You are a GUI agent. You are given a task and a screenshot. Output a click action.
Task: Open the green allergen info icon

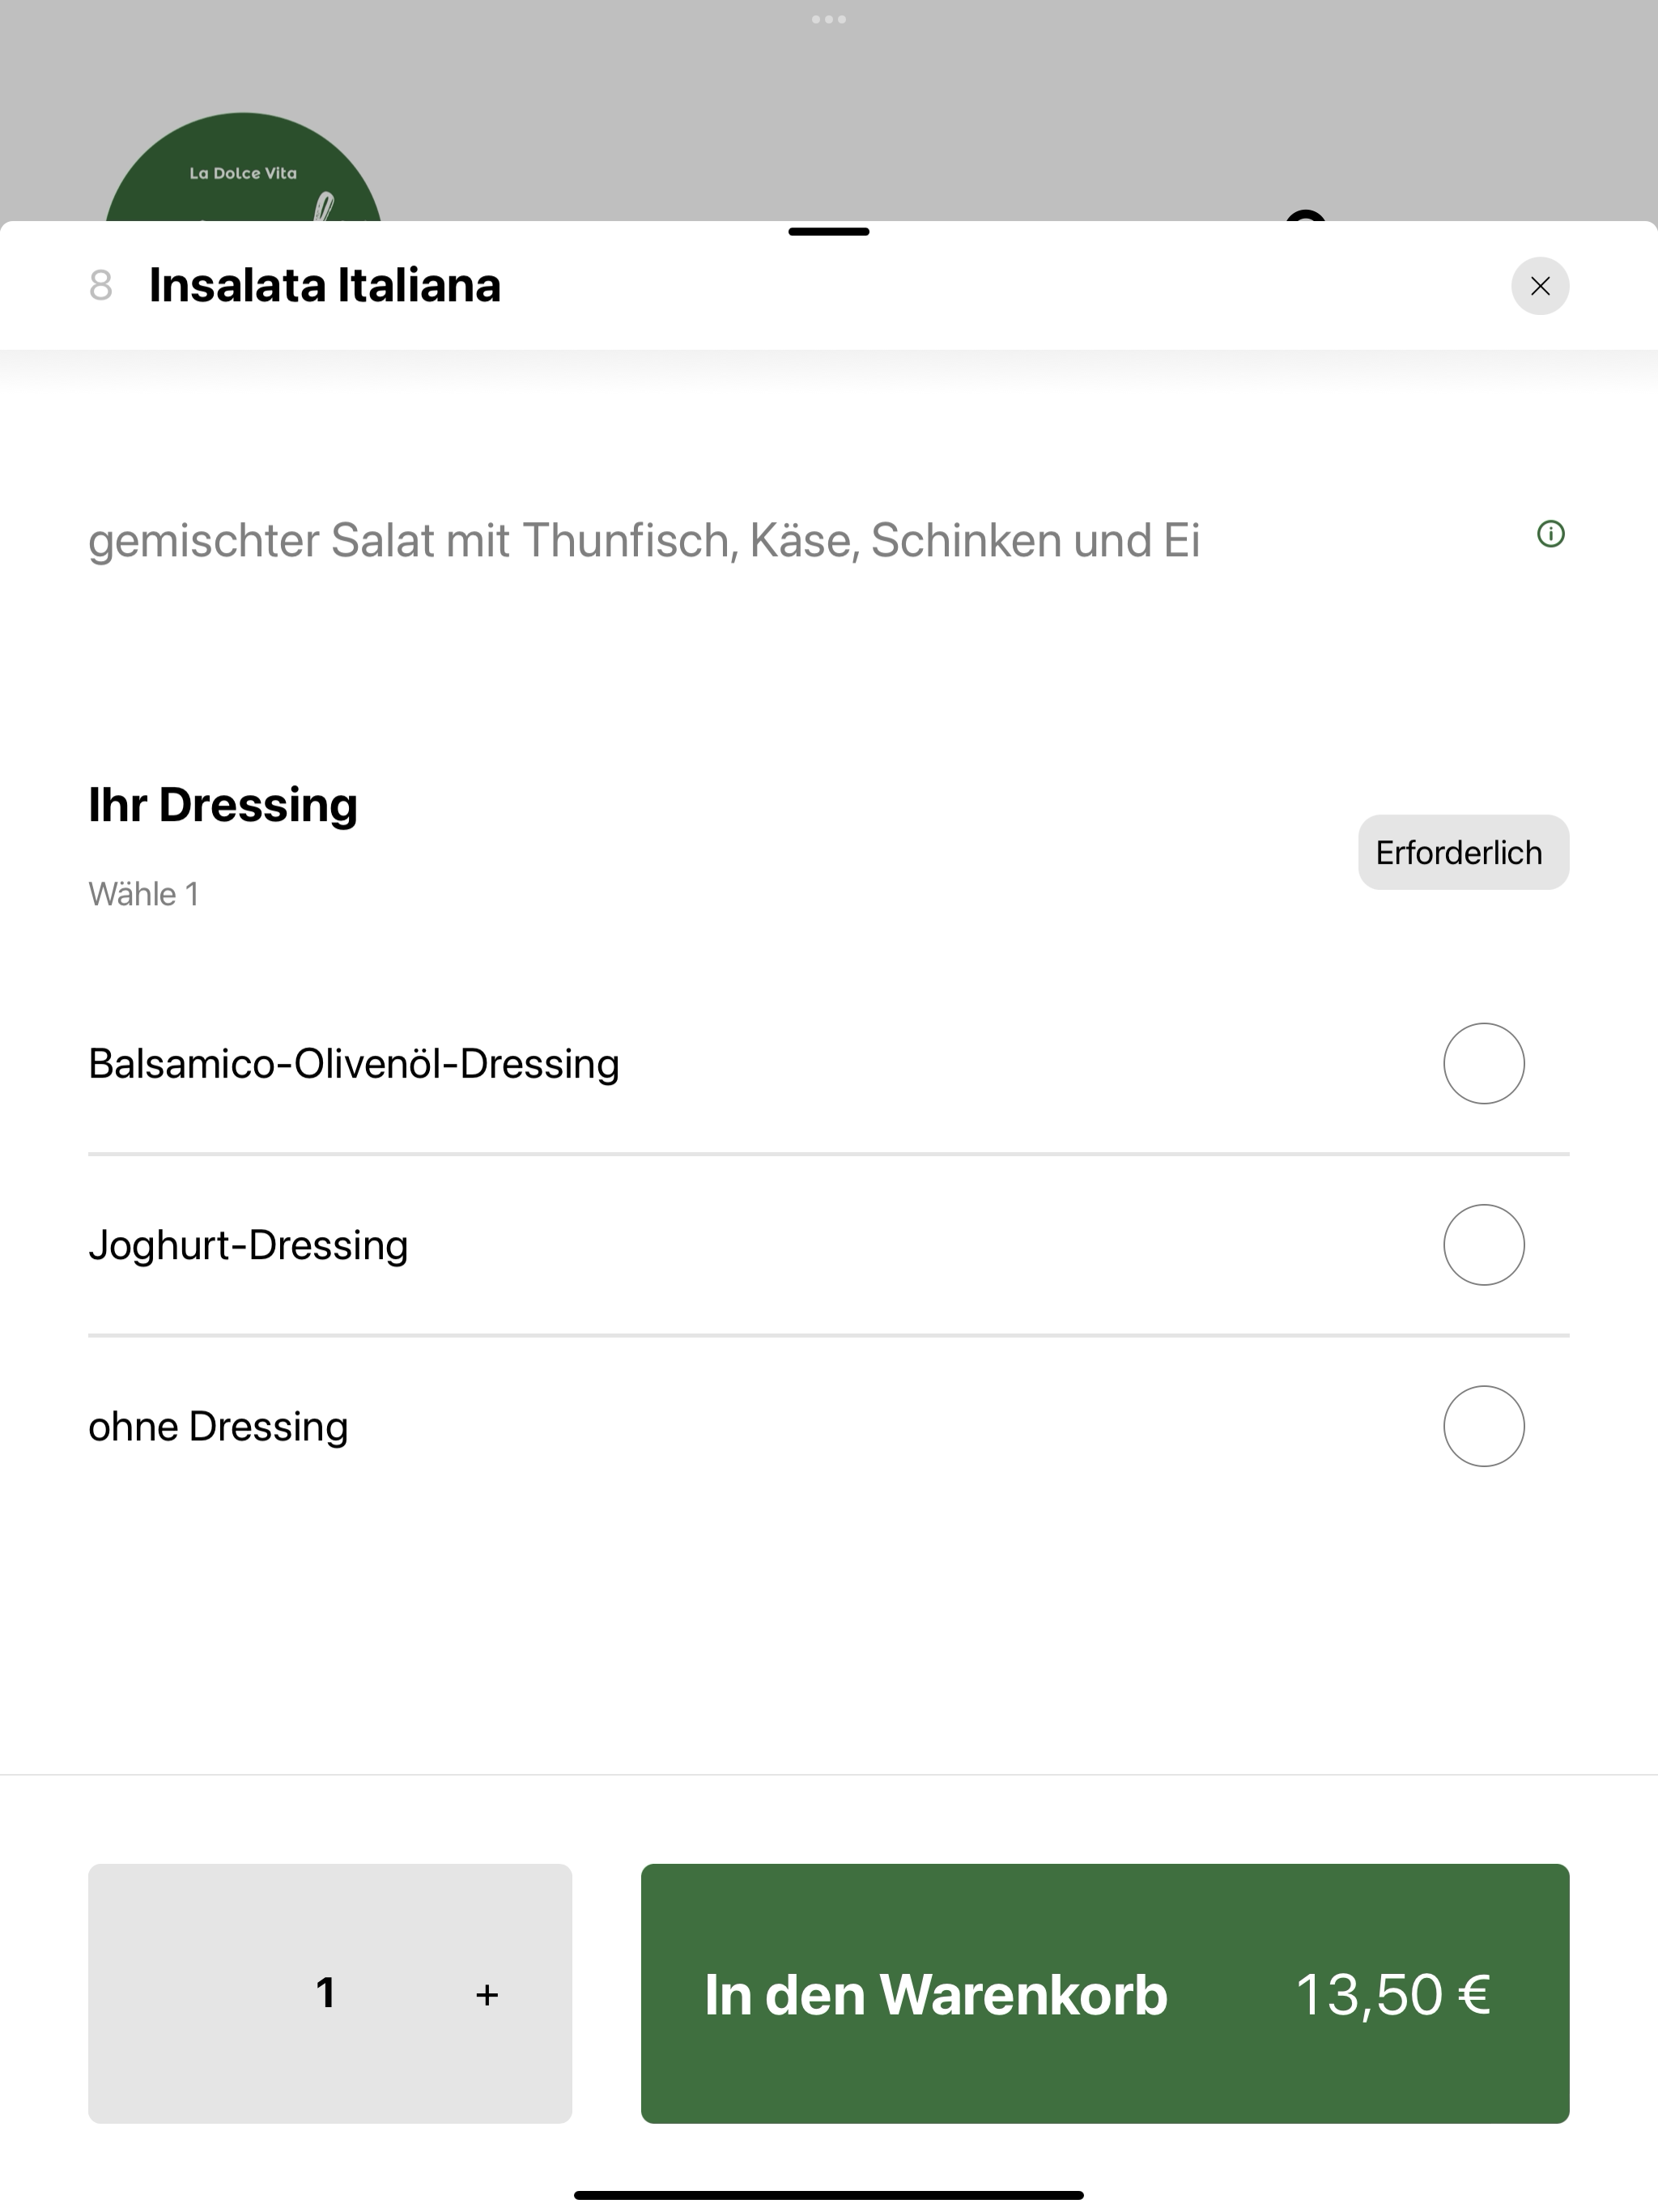point(1550,534)
